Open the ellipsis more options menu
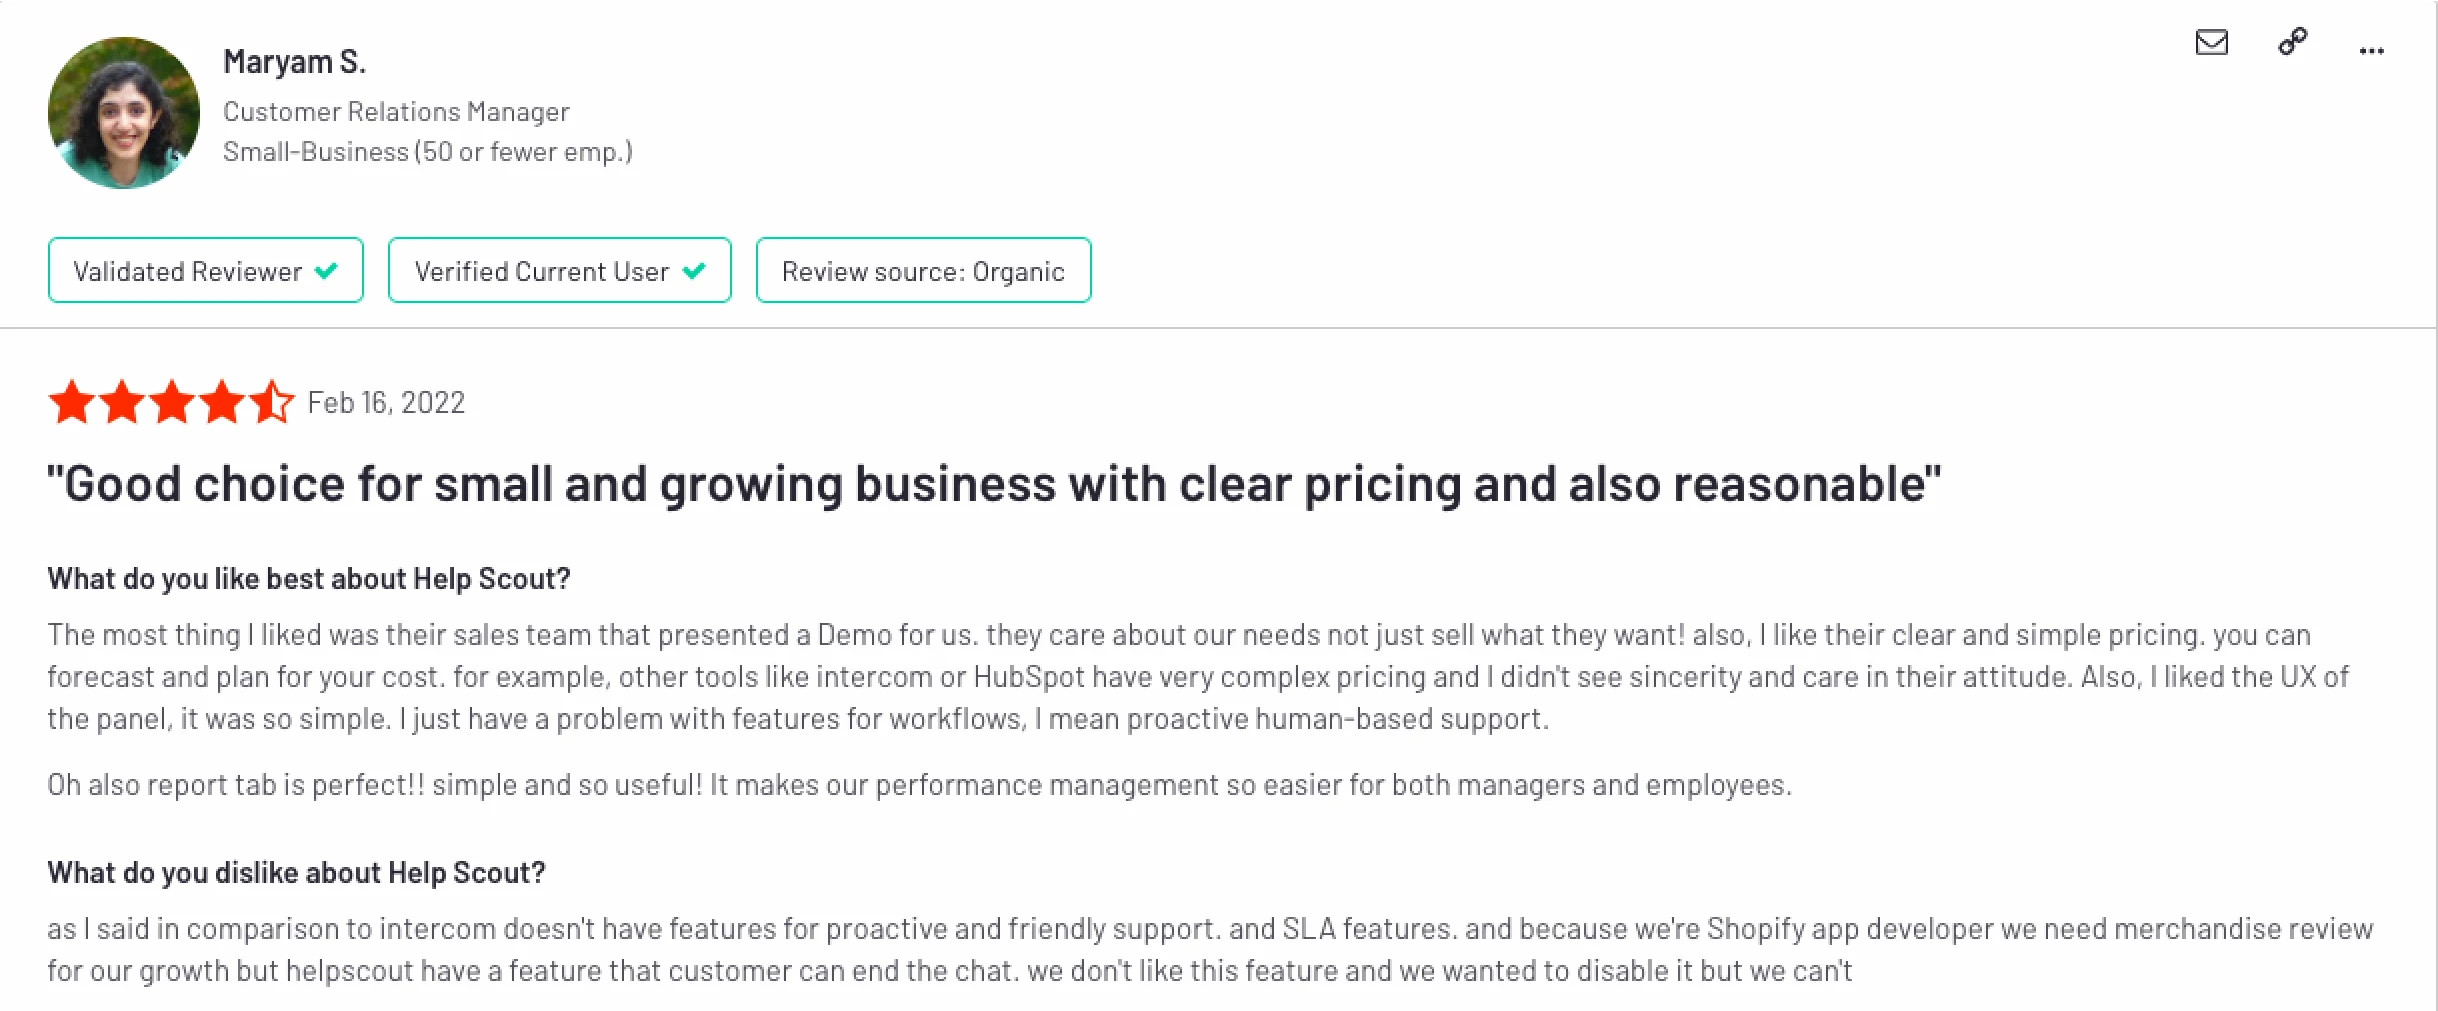The height and width of the screenshot is (1011, 2438). [x=2371, y=50]
